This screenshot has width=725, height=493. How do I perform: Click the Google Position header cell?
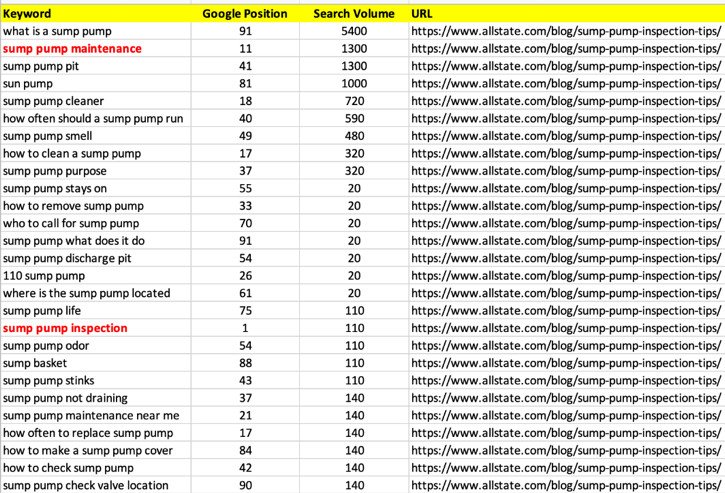tap(245, 13)
